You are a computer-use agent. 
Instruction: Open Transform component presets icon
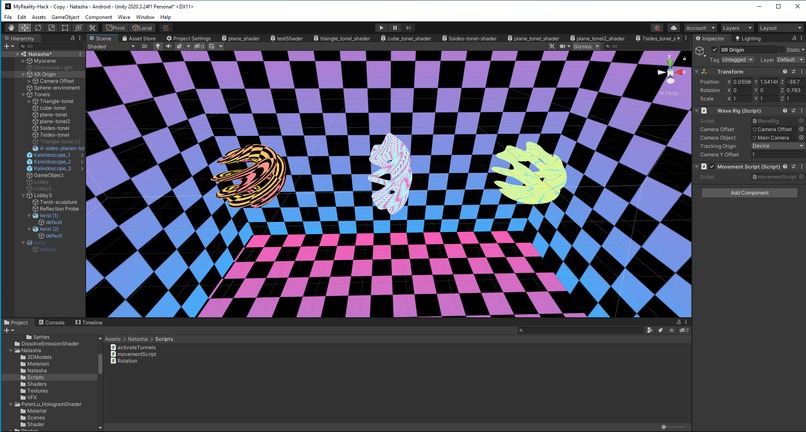pos(793,72)
